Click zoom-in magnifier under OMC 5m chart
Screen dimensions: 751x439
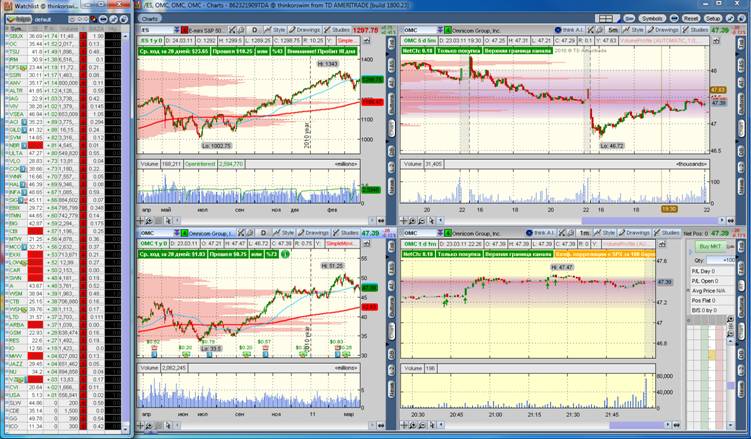[x=412, y=221]
